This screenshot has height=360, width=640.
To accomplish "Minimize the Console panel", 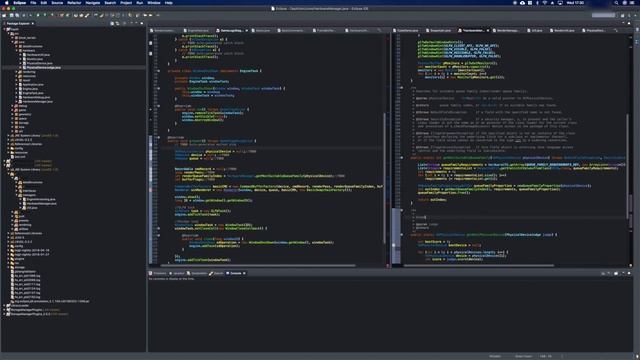I will (623, 273).
